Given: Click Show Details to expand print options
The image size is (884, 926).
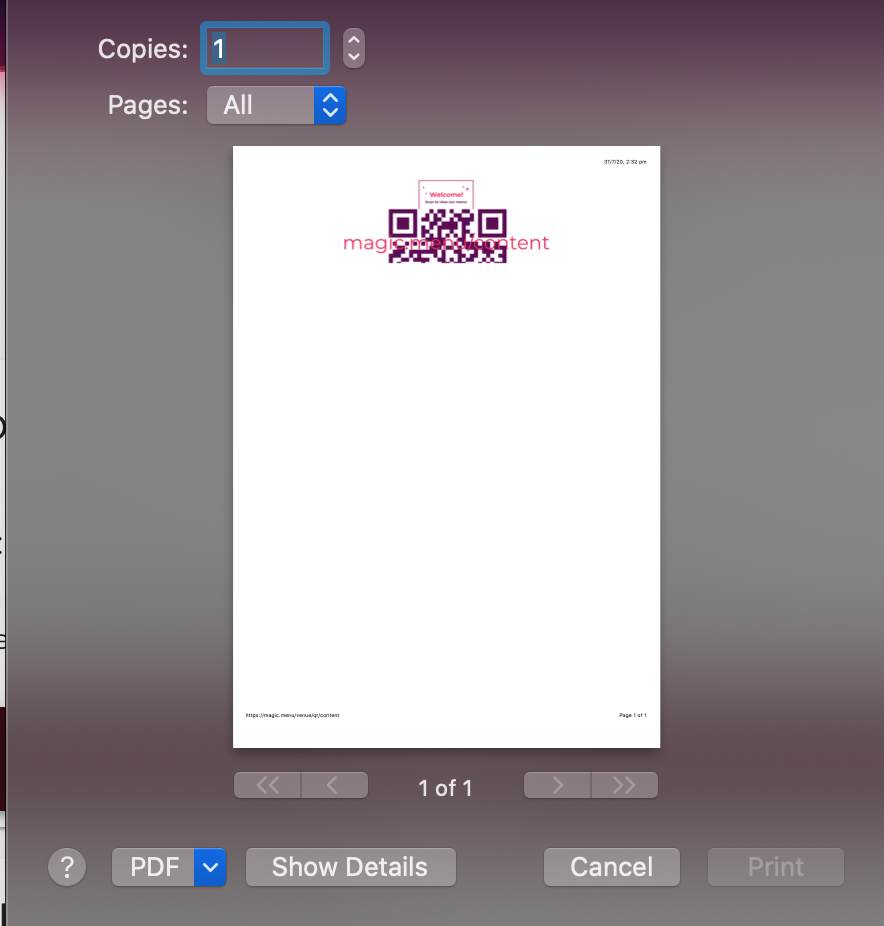Looking at the screenshot, I should (x=350, y=867).
